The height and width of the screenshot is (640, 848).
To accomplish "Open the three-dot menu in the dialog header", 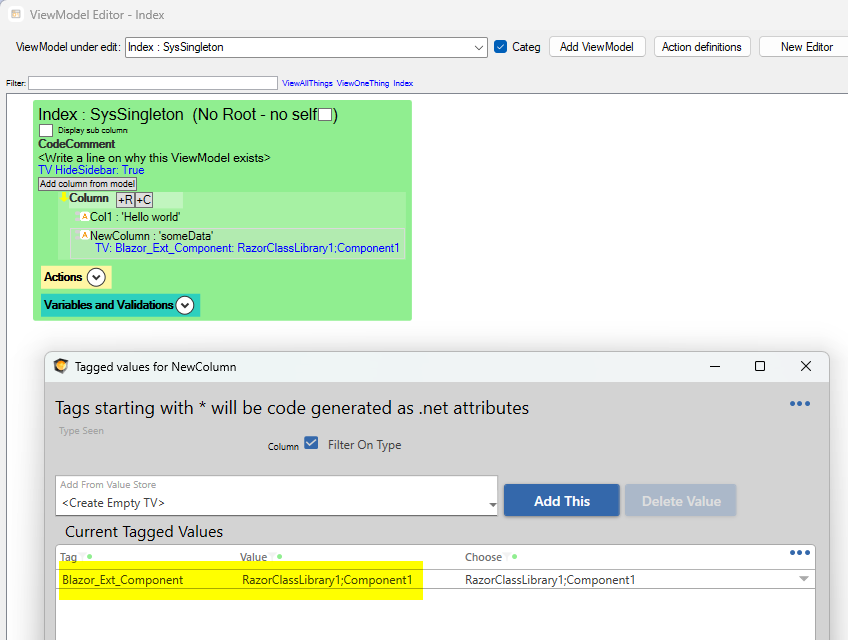I will click(799, 404).
